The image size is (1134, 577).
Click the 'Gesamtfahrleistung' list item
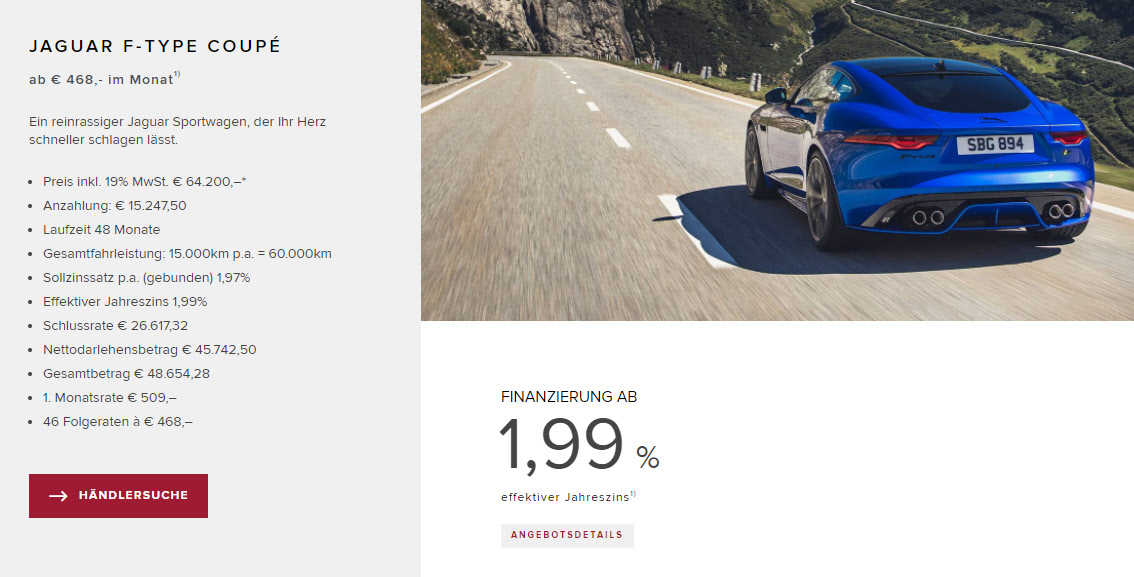tap(187, 253)
